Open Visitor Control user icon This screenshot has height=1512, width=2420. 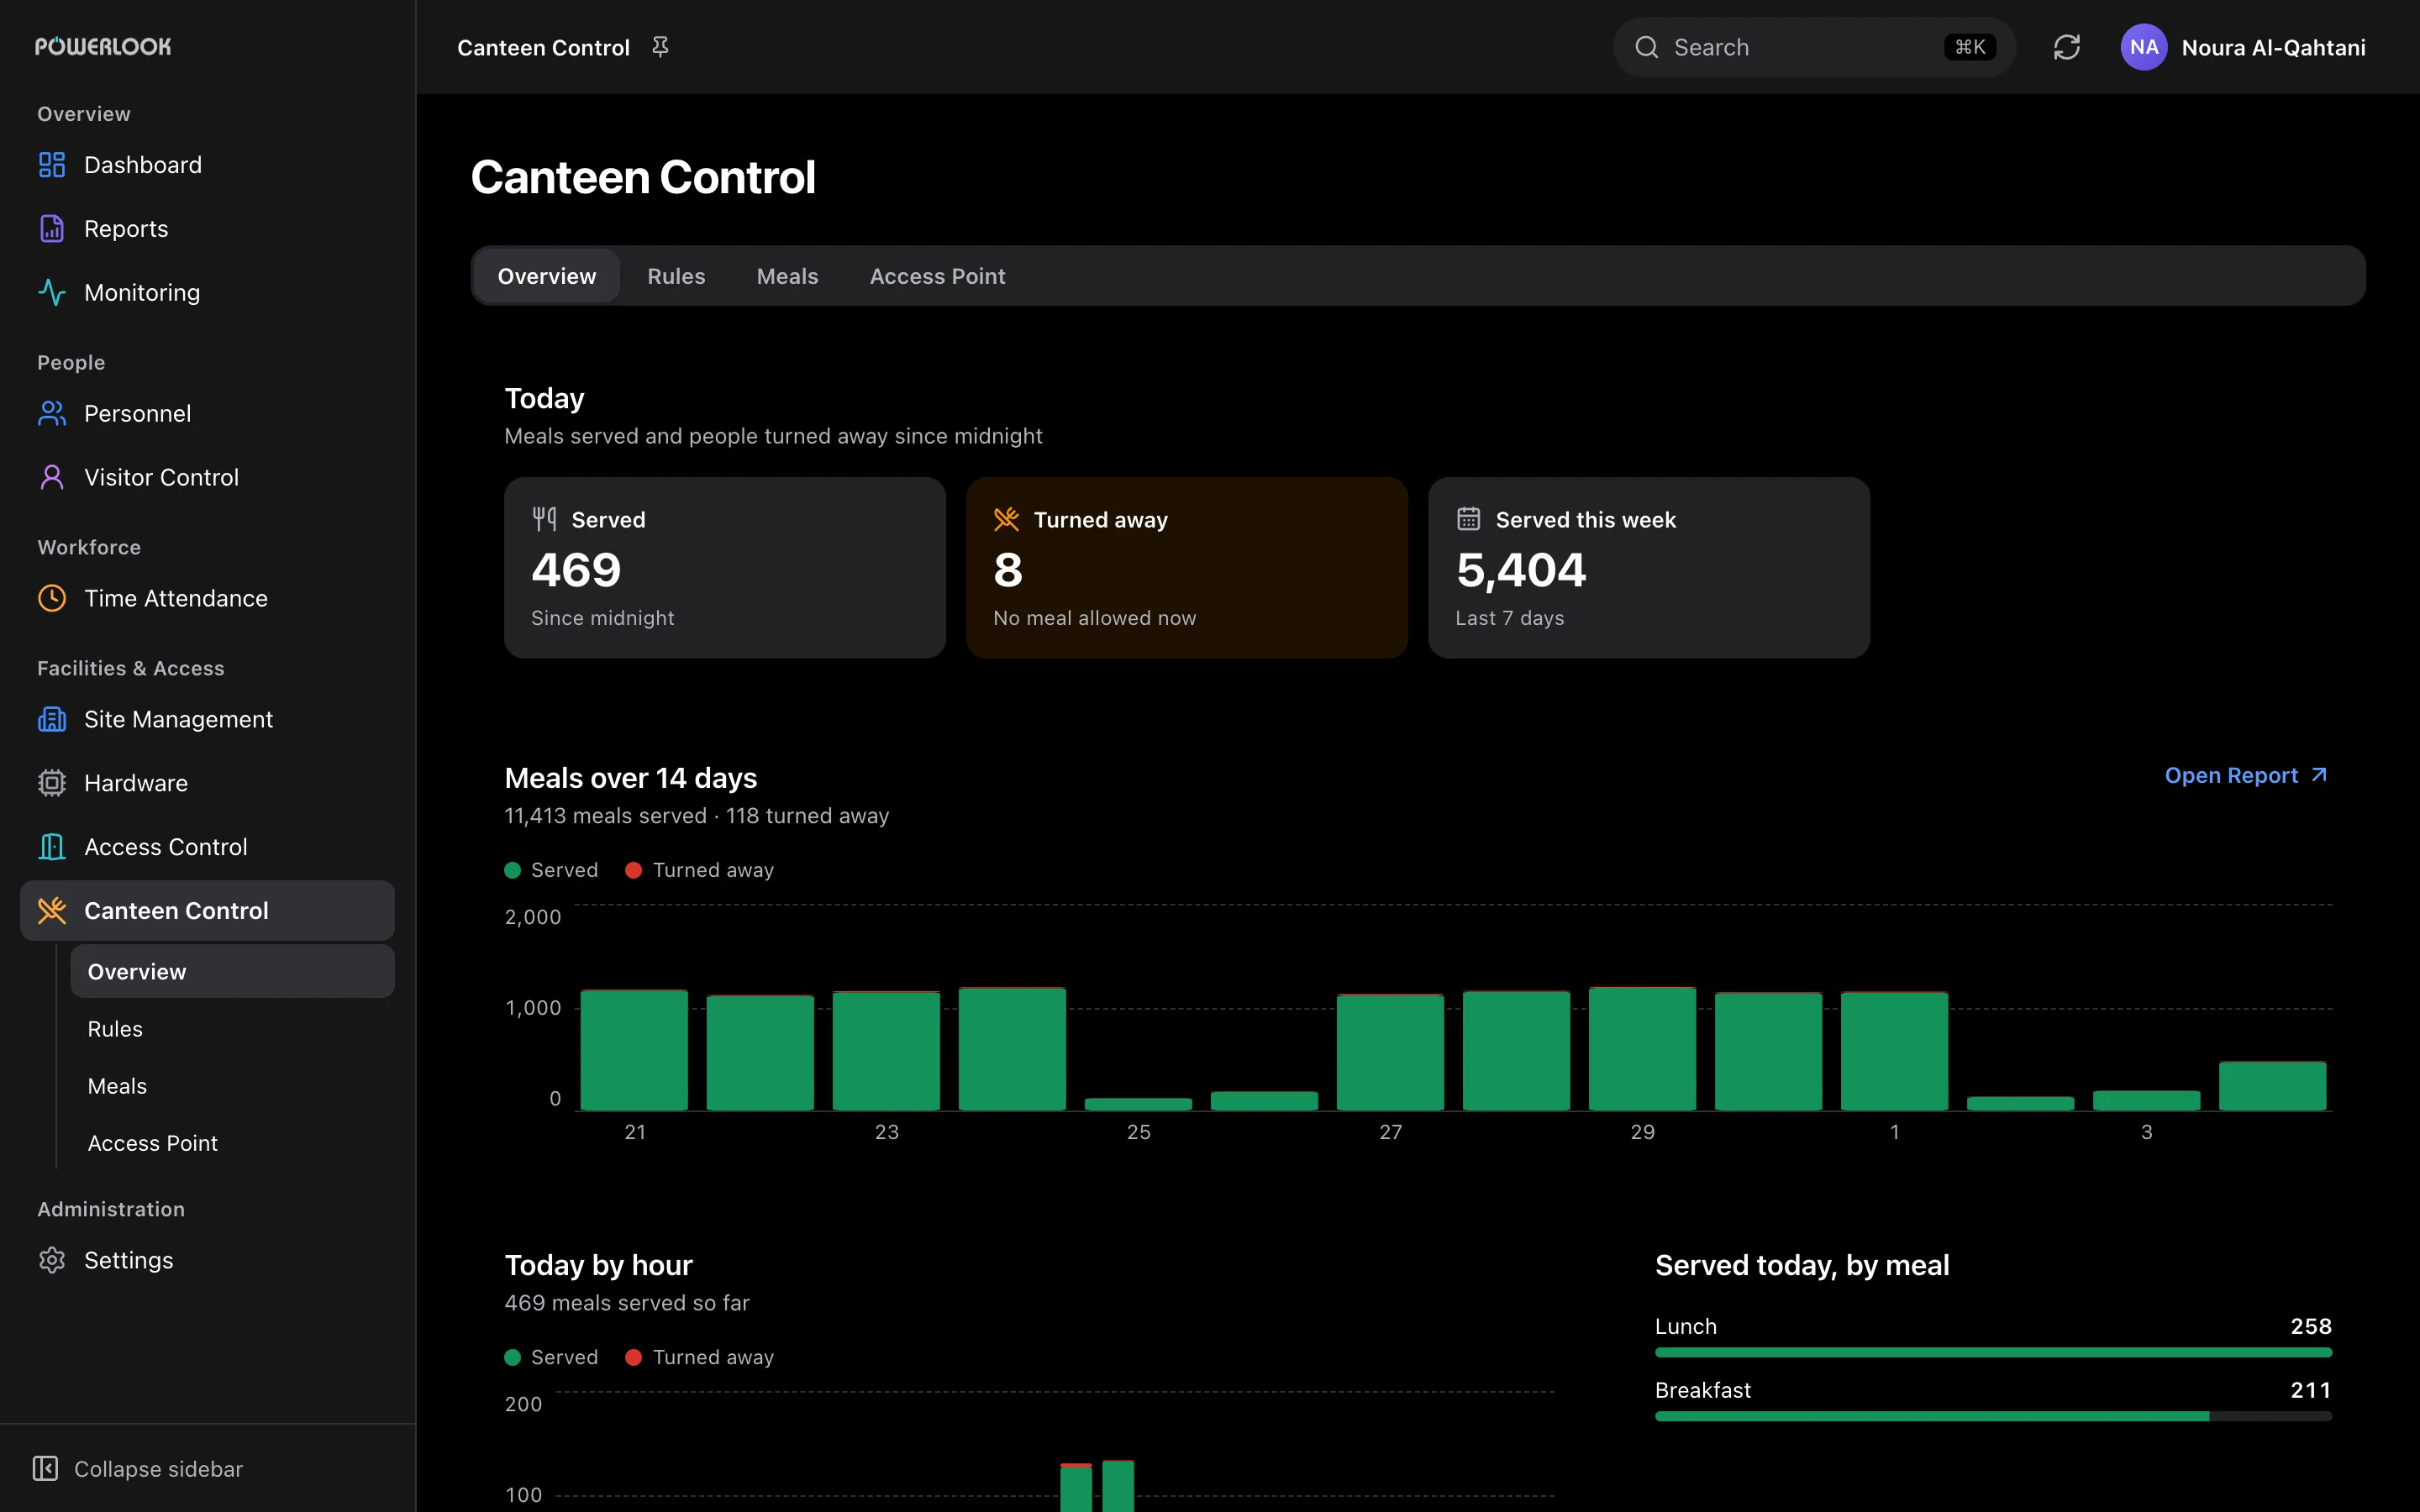52,478
